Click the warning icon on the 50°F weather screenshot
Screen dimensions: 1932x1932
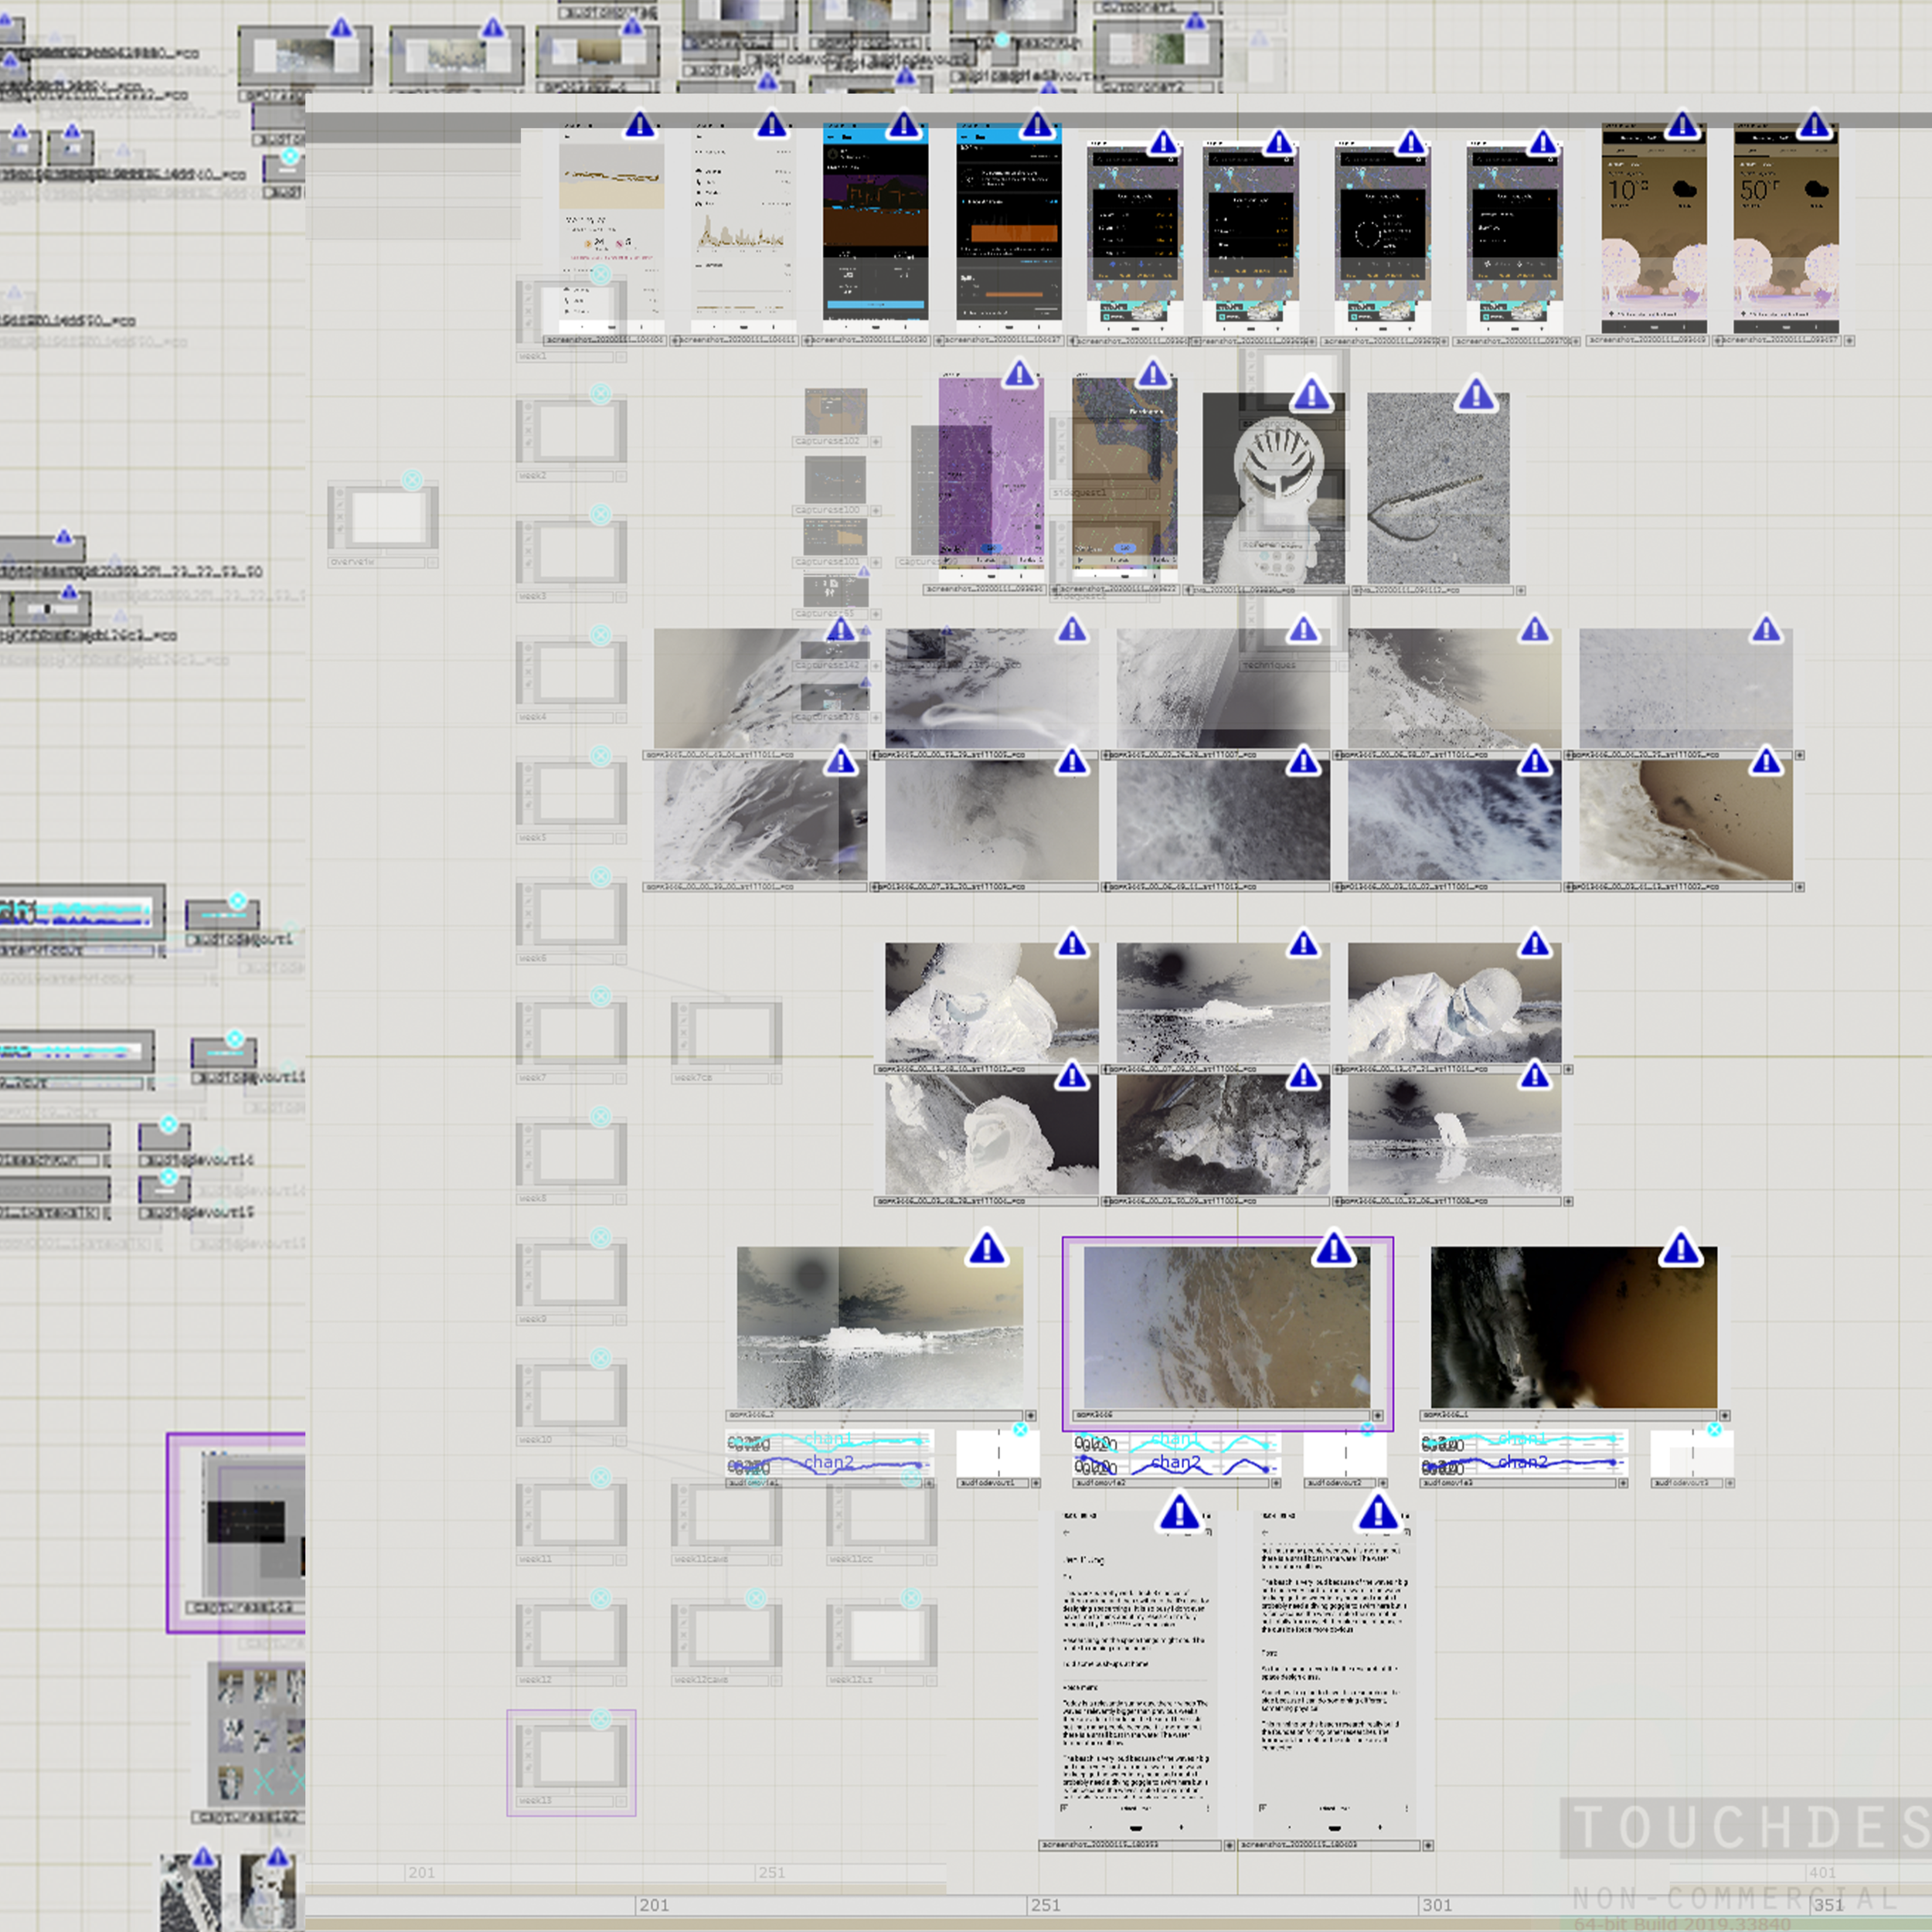tap(1814, 126)
